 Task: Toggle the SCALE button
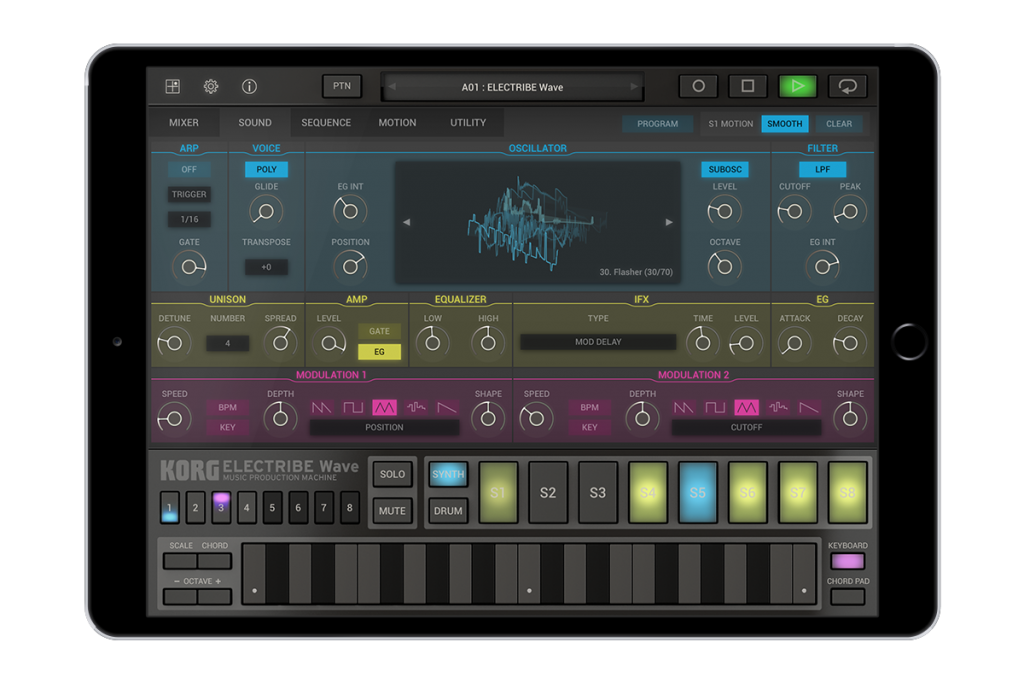click(x=180, y=561)
